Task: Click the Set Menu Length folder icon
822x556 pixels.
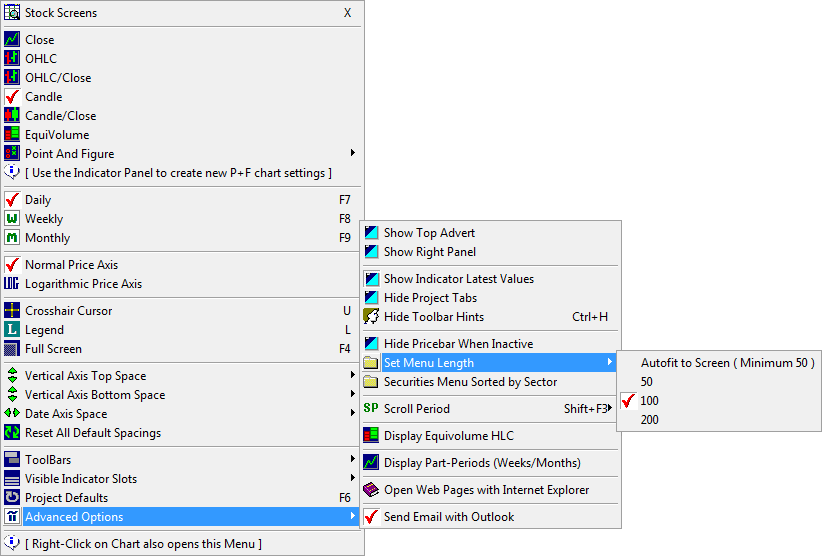Action: click(x=371, y=363)
